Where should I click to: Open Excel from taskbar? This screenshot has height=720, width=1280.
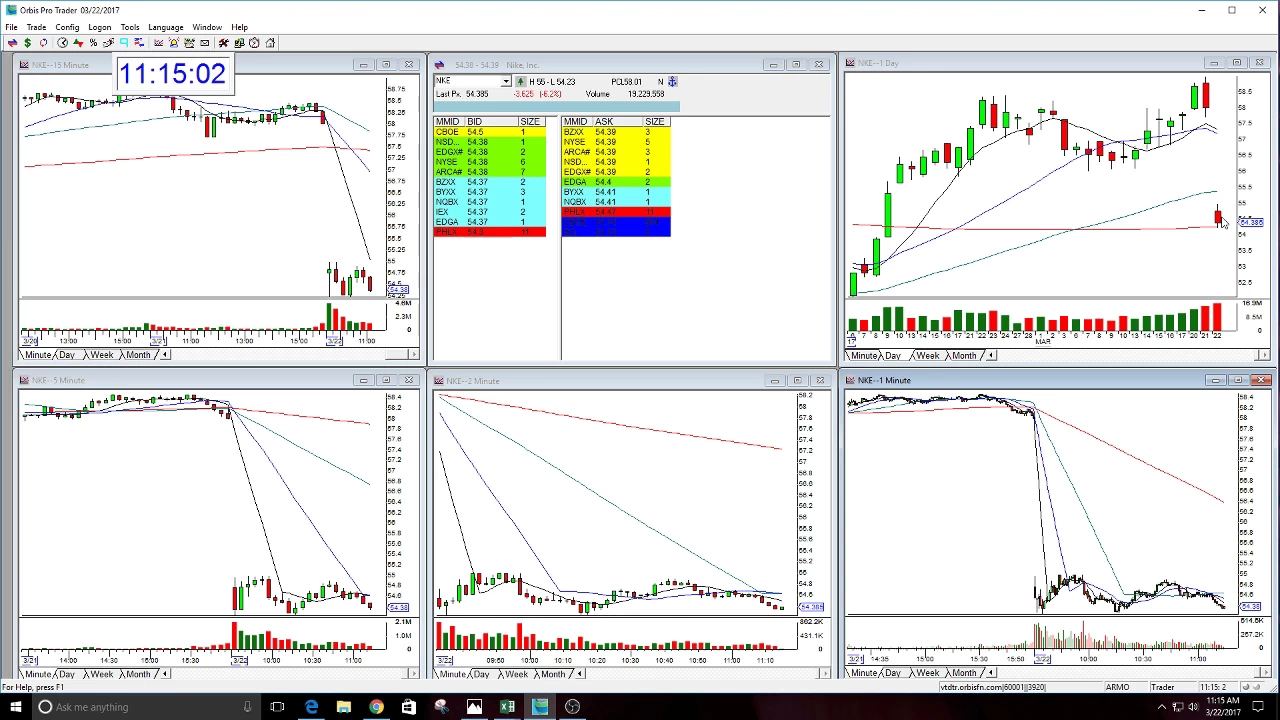[x=507, y=707]
